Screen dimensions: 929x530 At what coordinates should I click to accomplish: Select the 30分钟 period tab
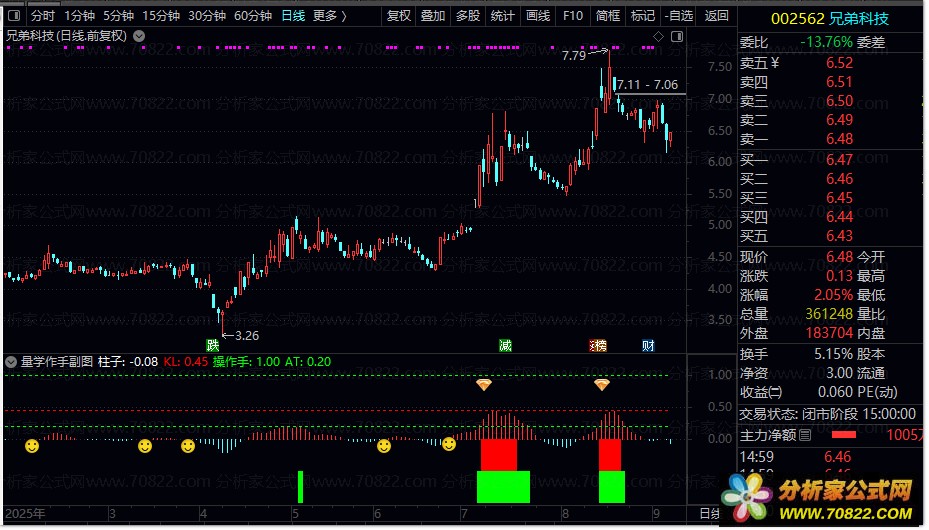pos(207,16)
